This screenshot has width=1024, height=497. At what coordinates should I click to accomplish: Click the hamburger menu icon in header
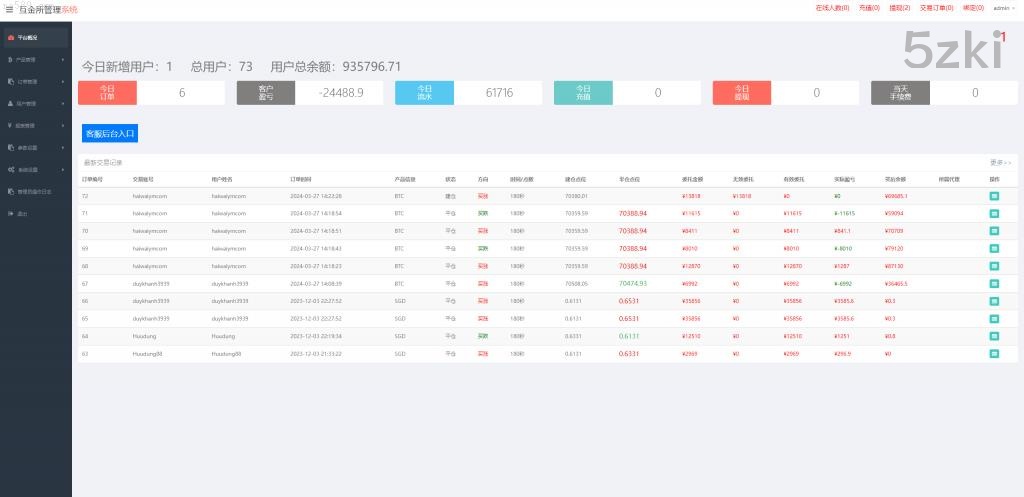click(9, 9)
